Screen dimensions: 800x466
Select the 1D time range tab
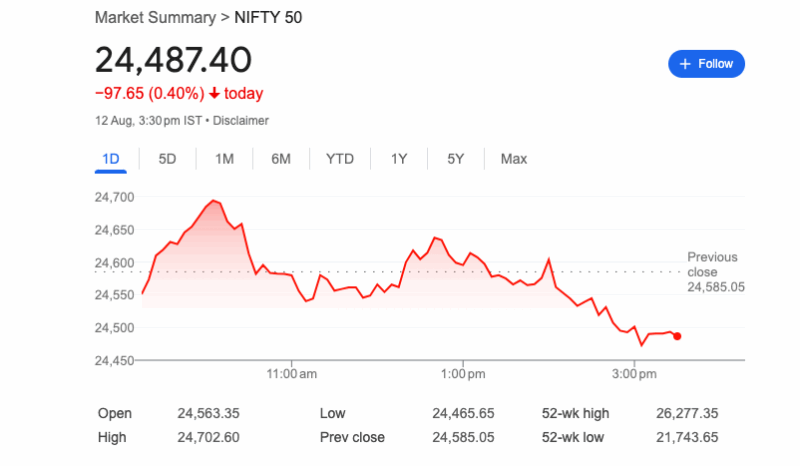coord(111,159)
